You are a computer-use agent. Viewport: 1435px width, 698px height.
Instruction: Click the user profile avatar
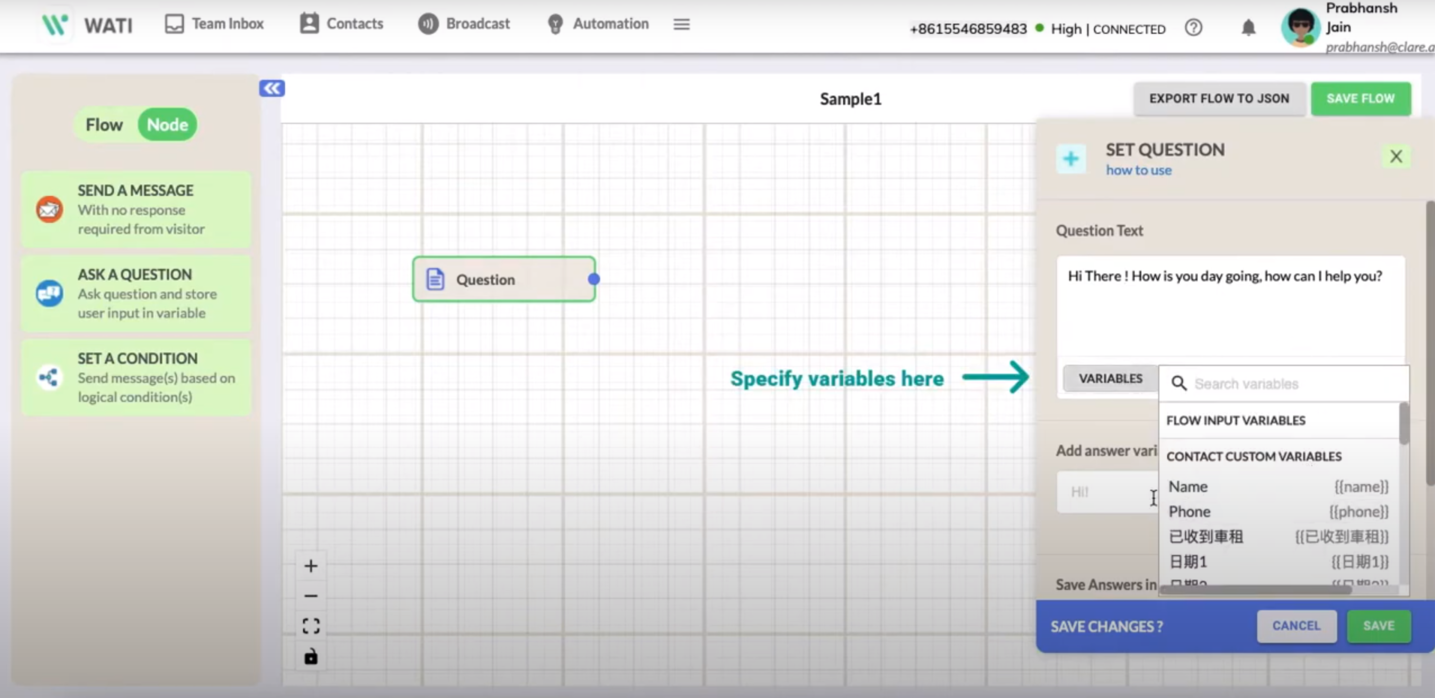point(1300,27)
